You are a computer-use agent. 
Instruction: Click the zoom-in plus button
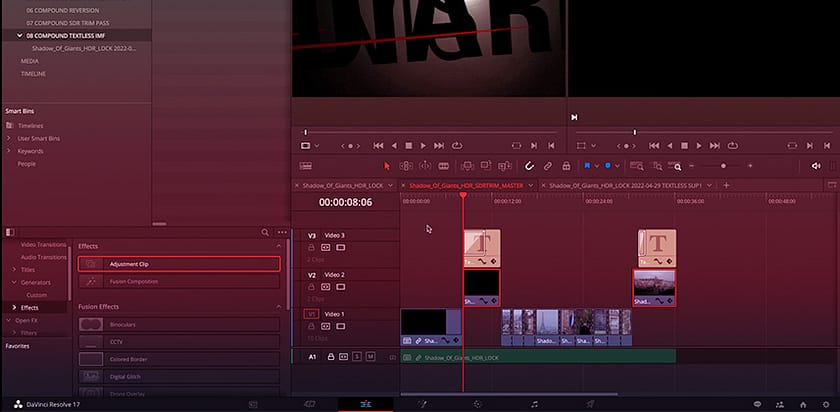pos(750,166)
